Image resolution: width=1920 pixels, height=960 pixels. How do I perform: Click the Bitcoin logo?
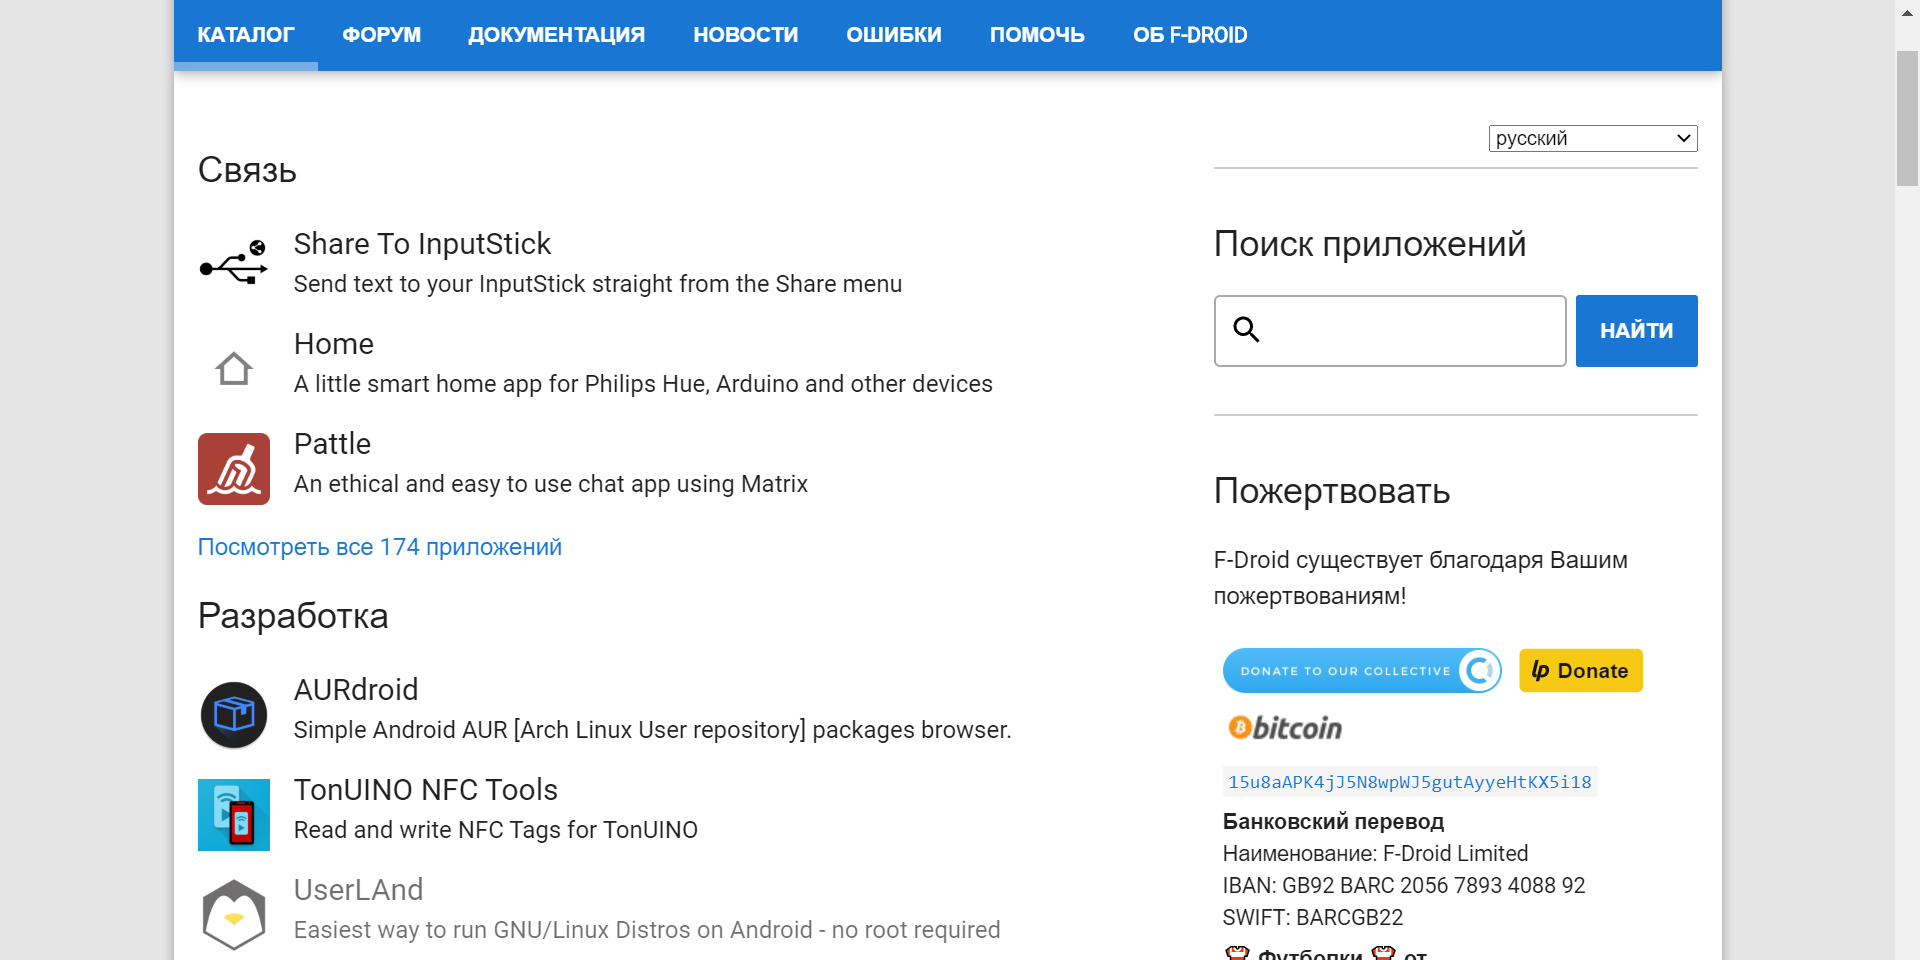[1285, 728]
